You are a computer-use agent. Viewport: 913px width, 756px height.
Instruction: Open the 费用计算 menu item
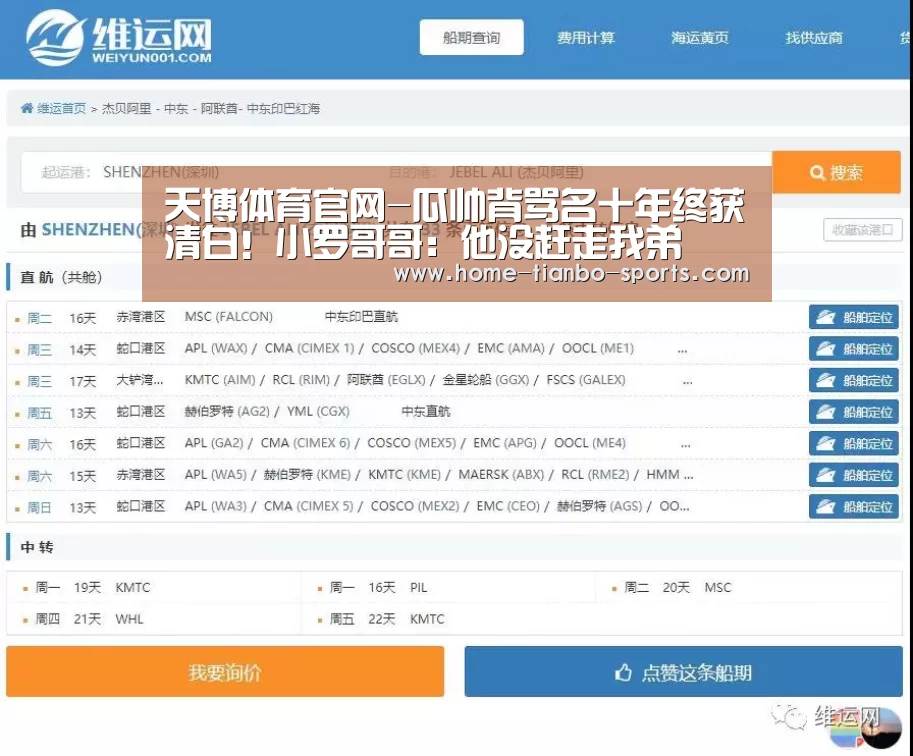pos(586,38)
